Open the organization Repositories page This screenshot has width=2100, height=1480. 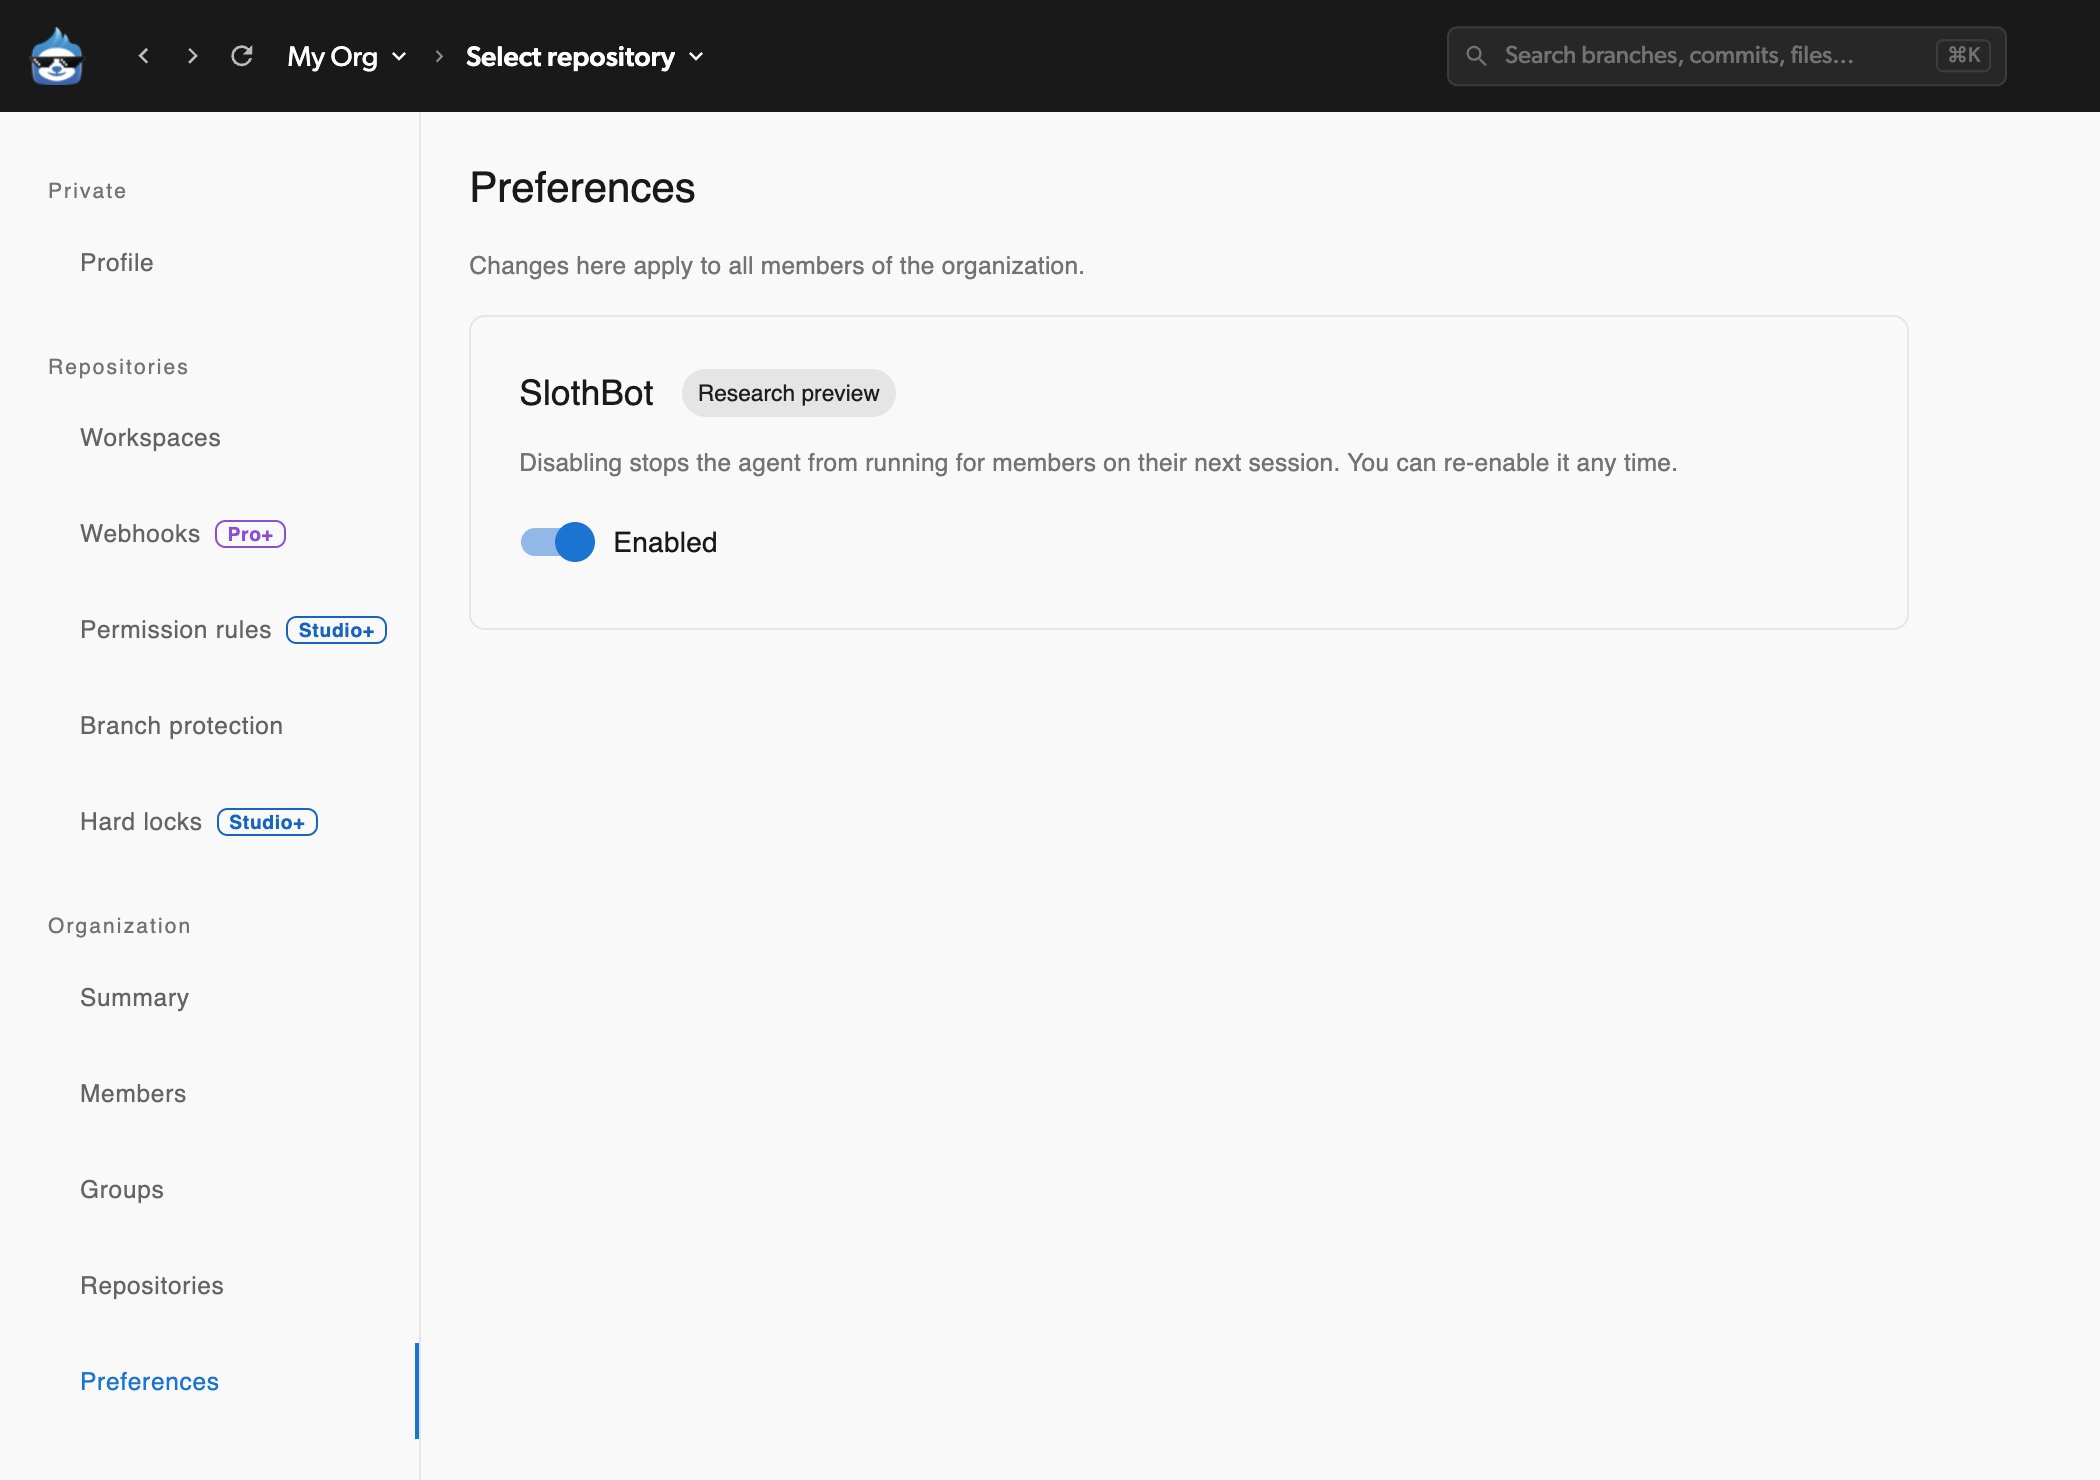pyautogui.click(x=152, y=1285)
